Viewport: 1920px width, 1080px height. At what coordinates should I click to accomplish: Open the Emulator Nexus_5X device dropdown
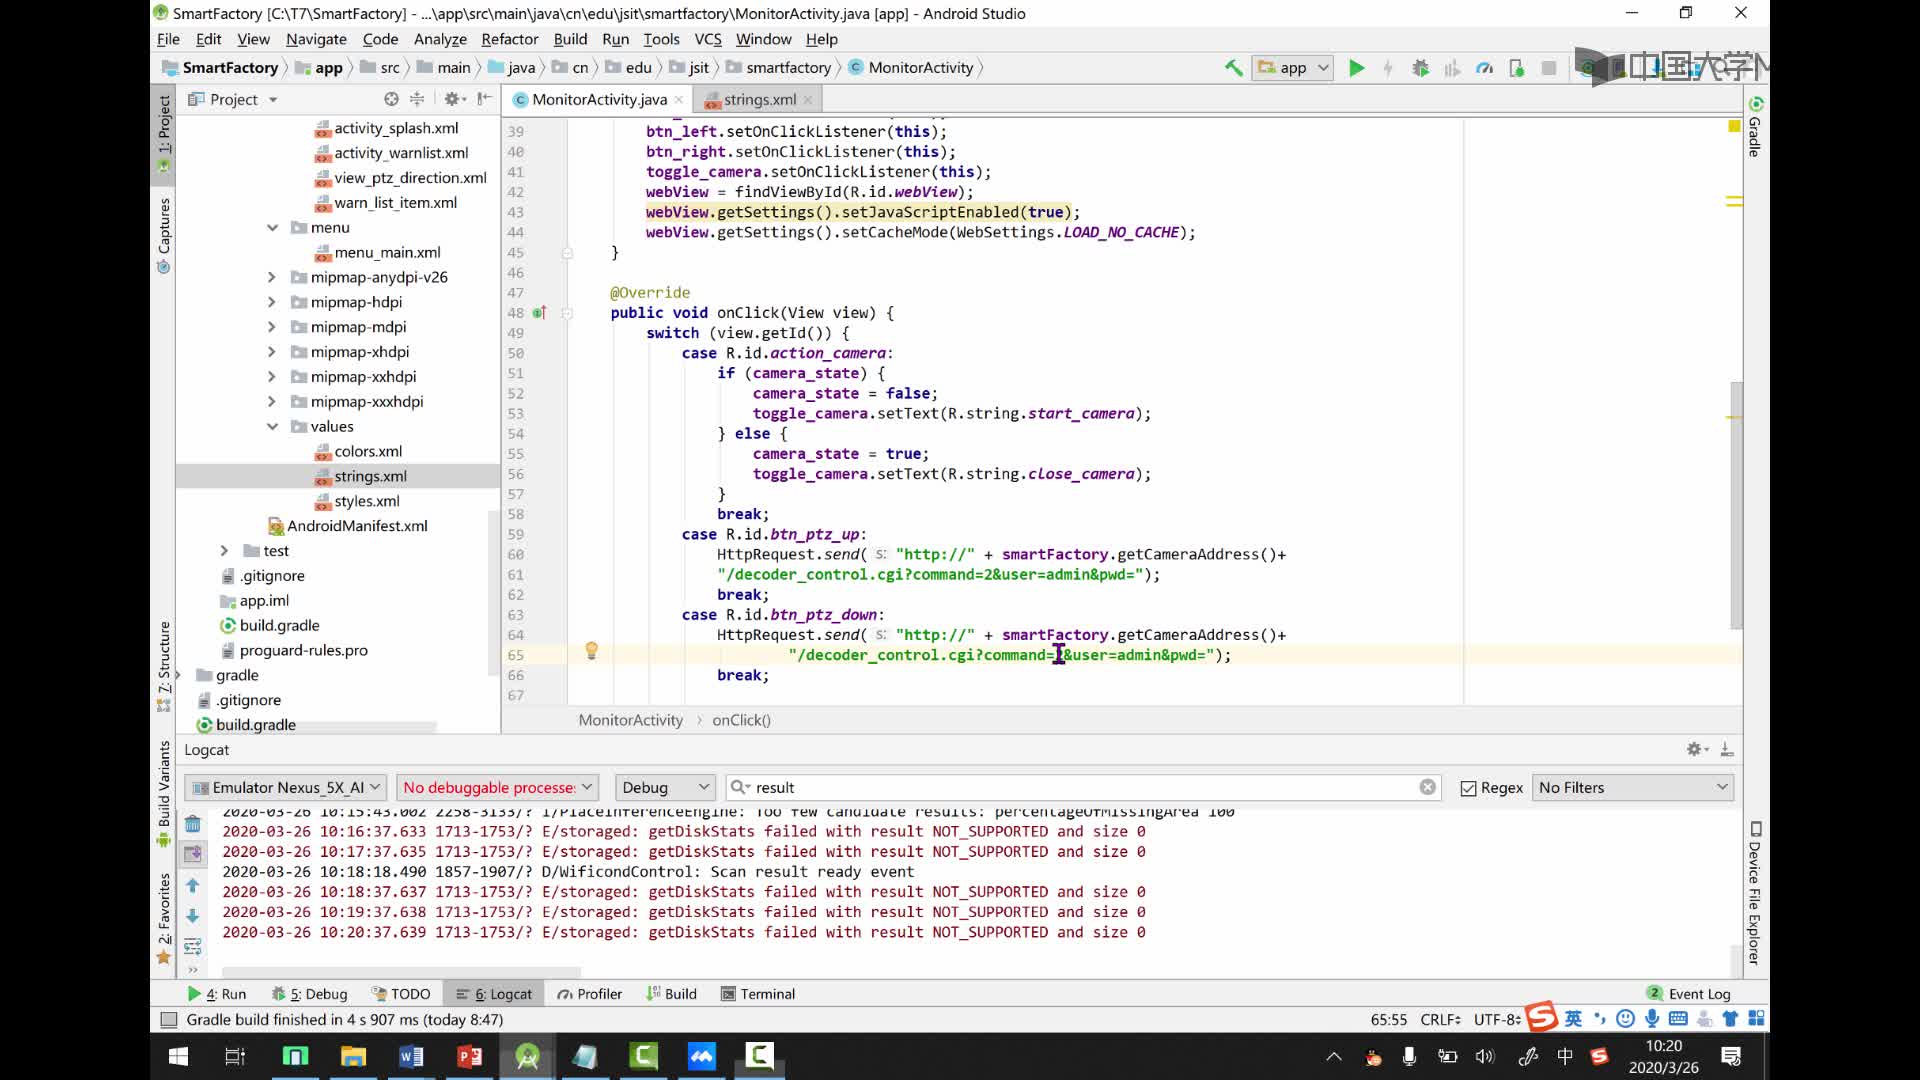click(x=287, y=787)
